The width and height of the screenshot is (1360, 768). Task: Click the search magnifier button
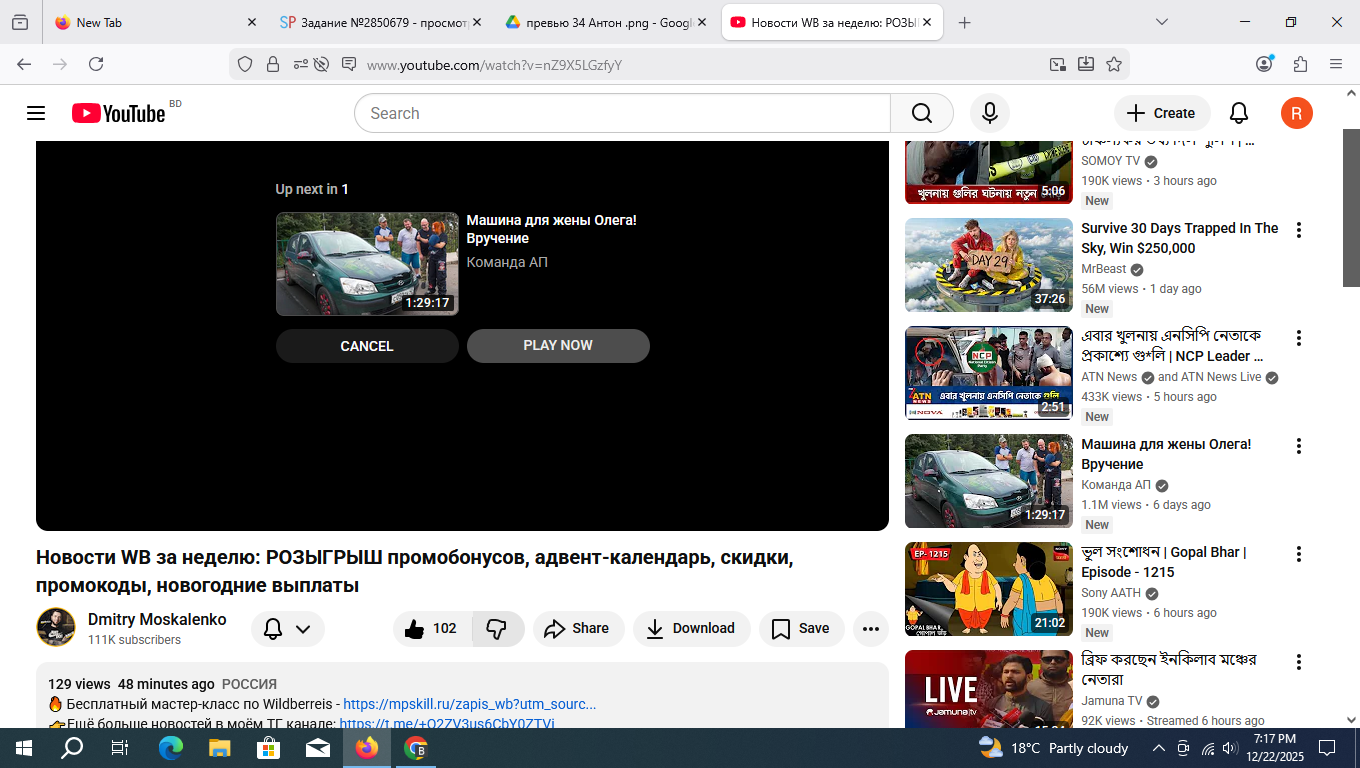(921, 113)
